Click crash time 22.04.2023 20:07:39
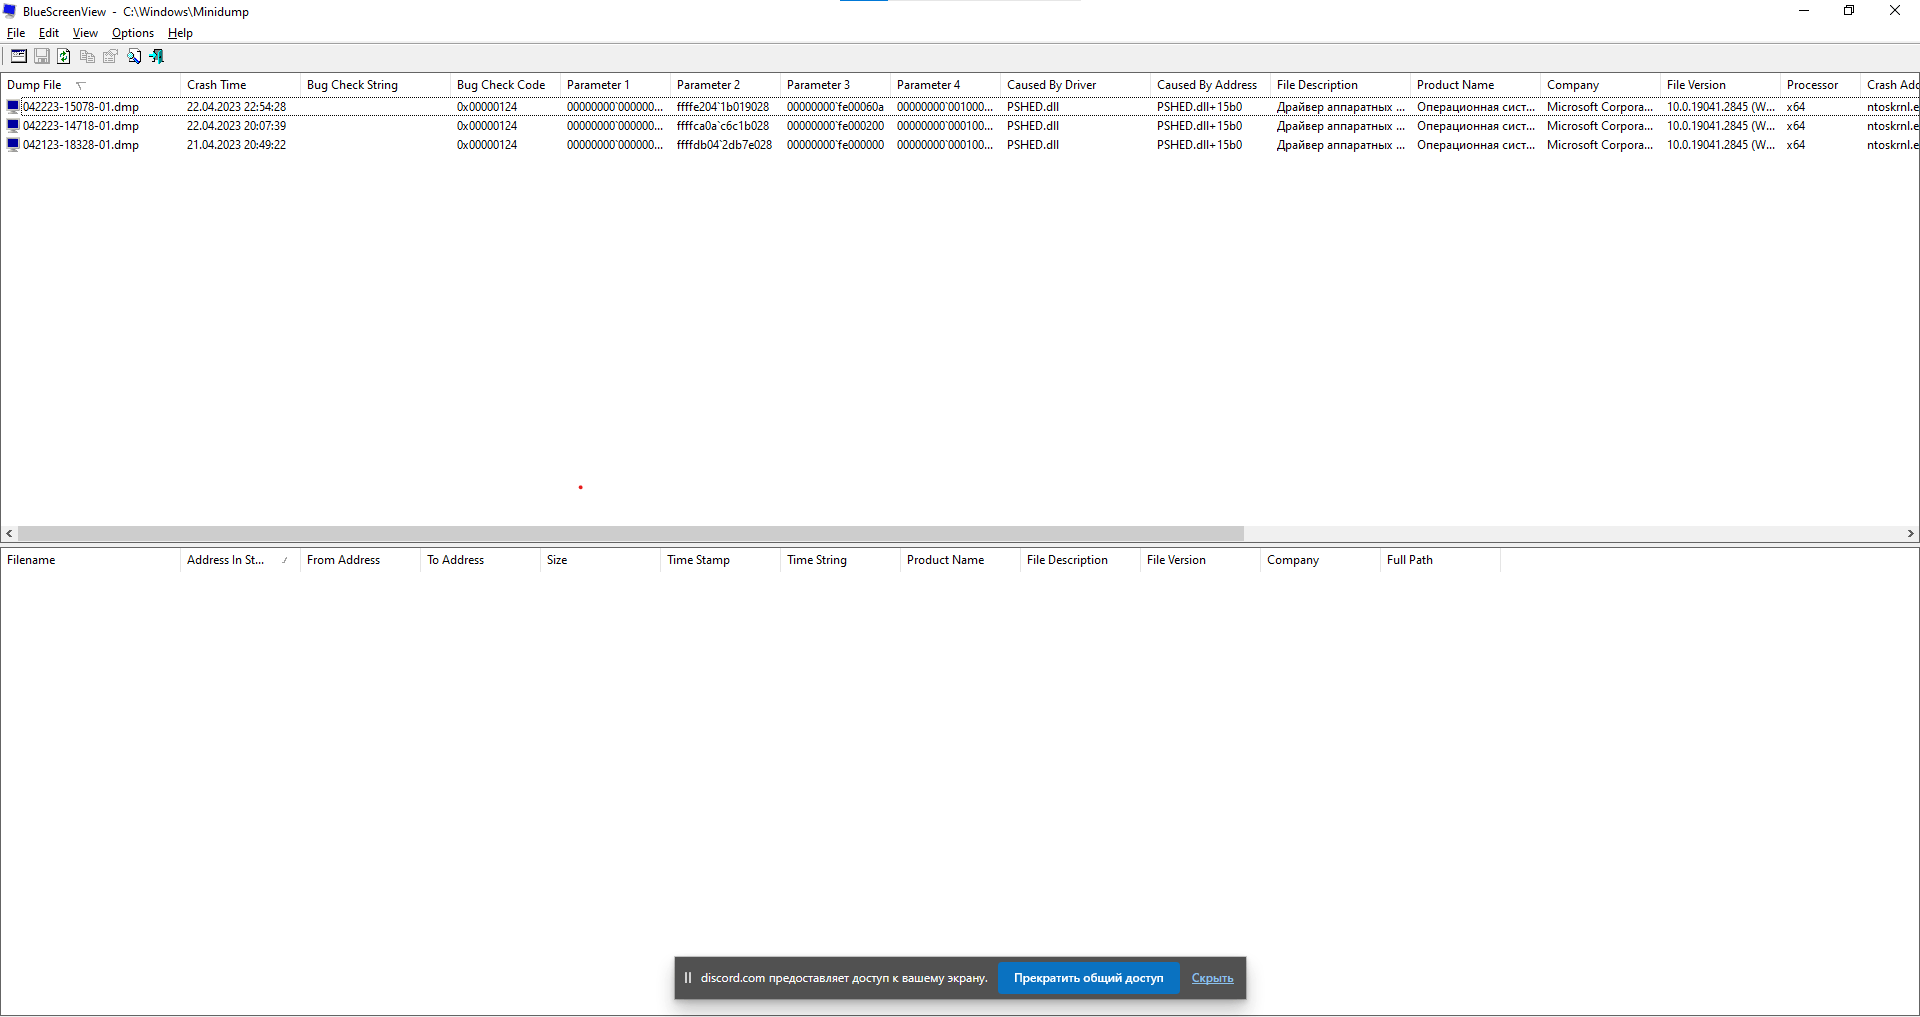The height and width of the screenshot is (1017, 1920). [236, 126]
